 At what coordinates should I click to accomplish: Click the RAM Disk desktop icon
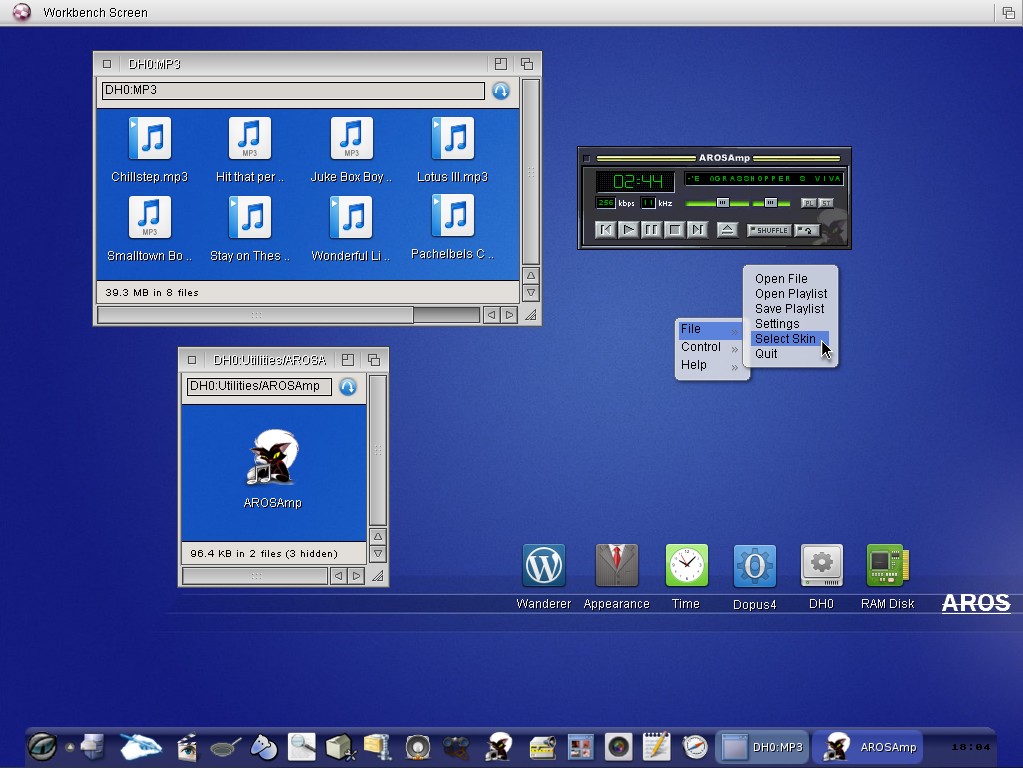coord(887,567)
